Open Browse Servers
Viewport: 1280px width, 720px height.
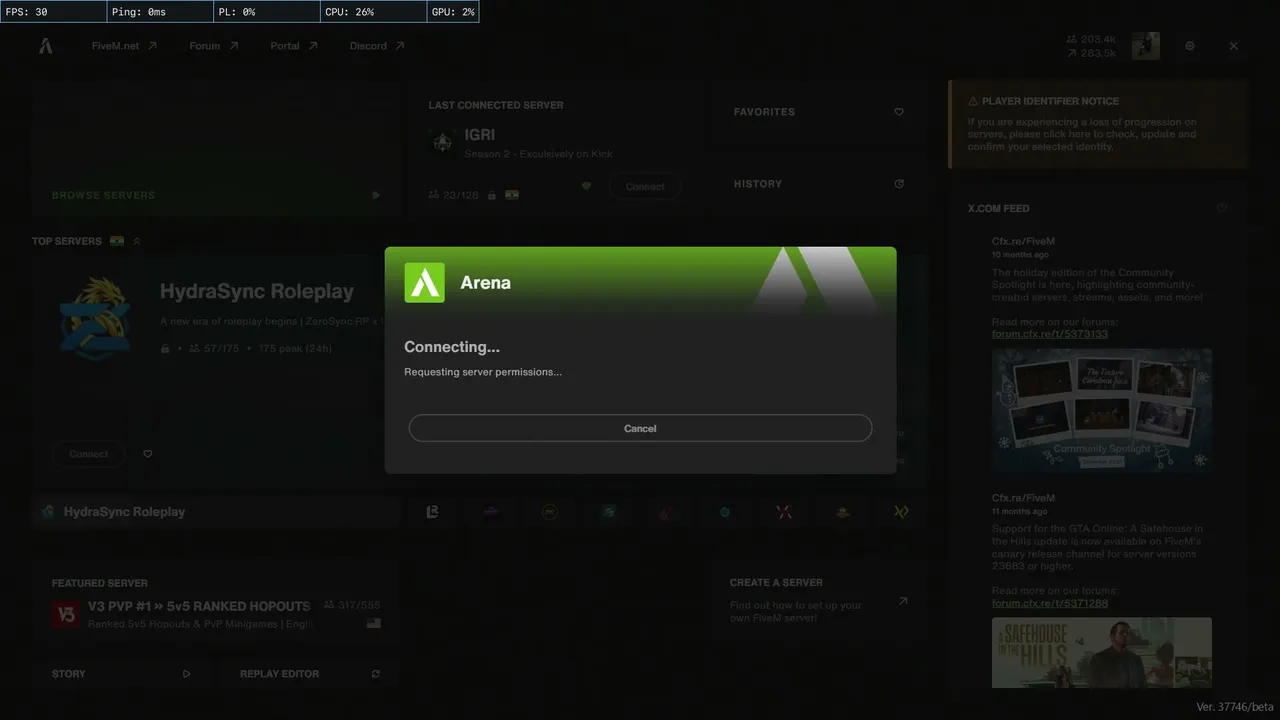[x=216, y=148]
